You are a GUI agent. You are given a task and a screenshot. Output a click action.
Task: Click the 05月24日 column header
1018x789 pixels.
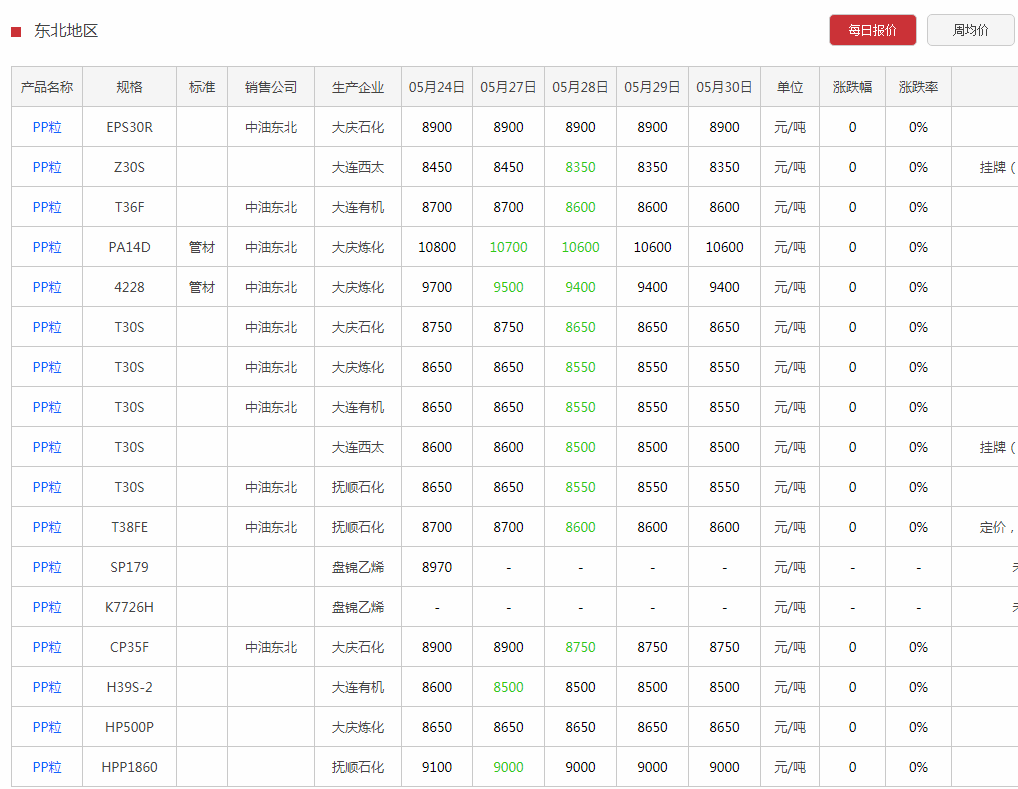[437, 87]
